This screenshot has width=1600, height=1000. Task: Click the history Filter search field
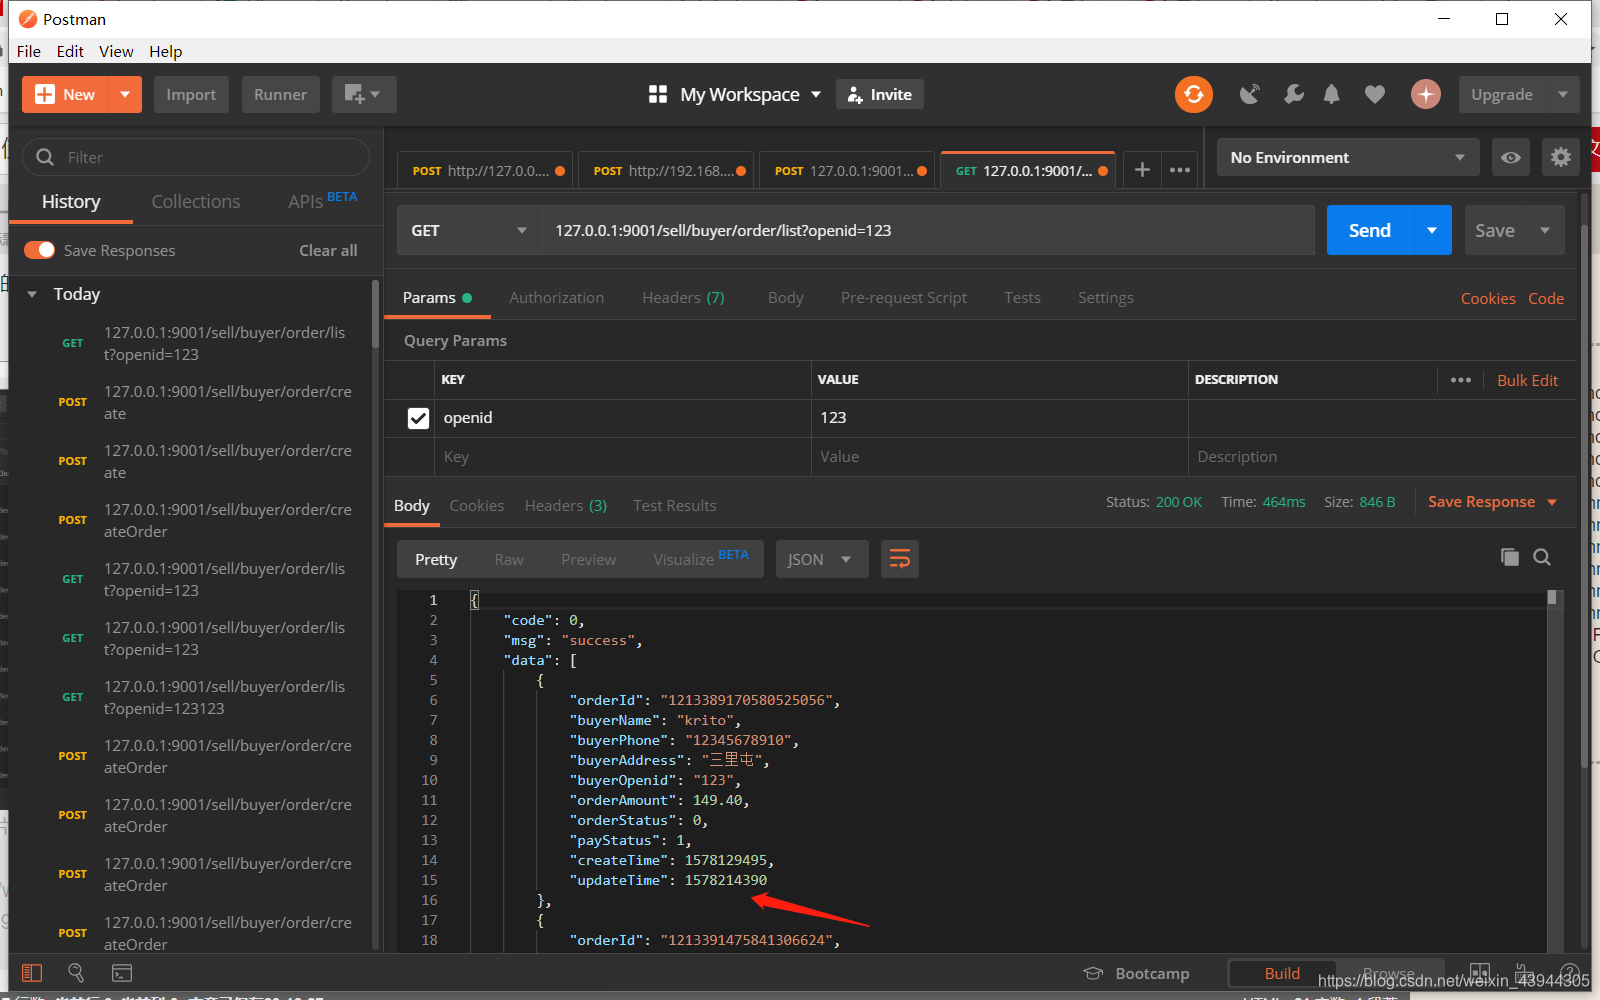coord(196,157)
